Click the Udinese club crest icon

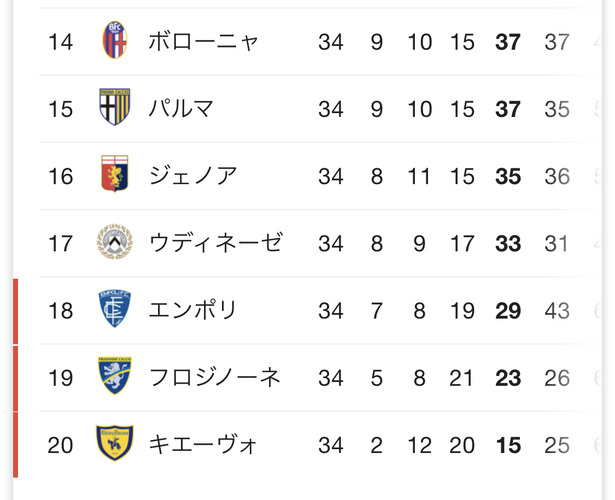point(115,242)
